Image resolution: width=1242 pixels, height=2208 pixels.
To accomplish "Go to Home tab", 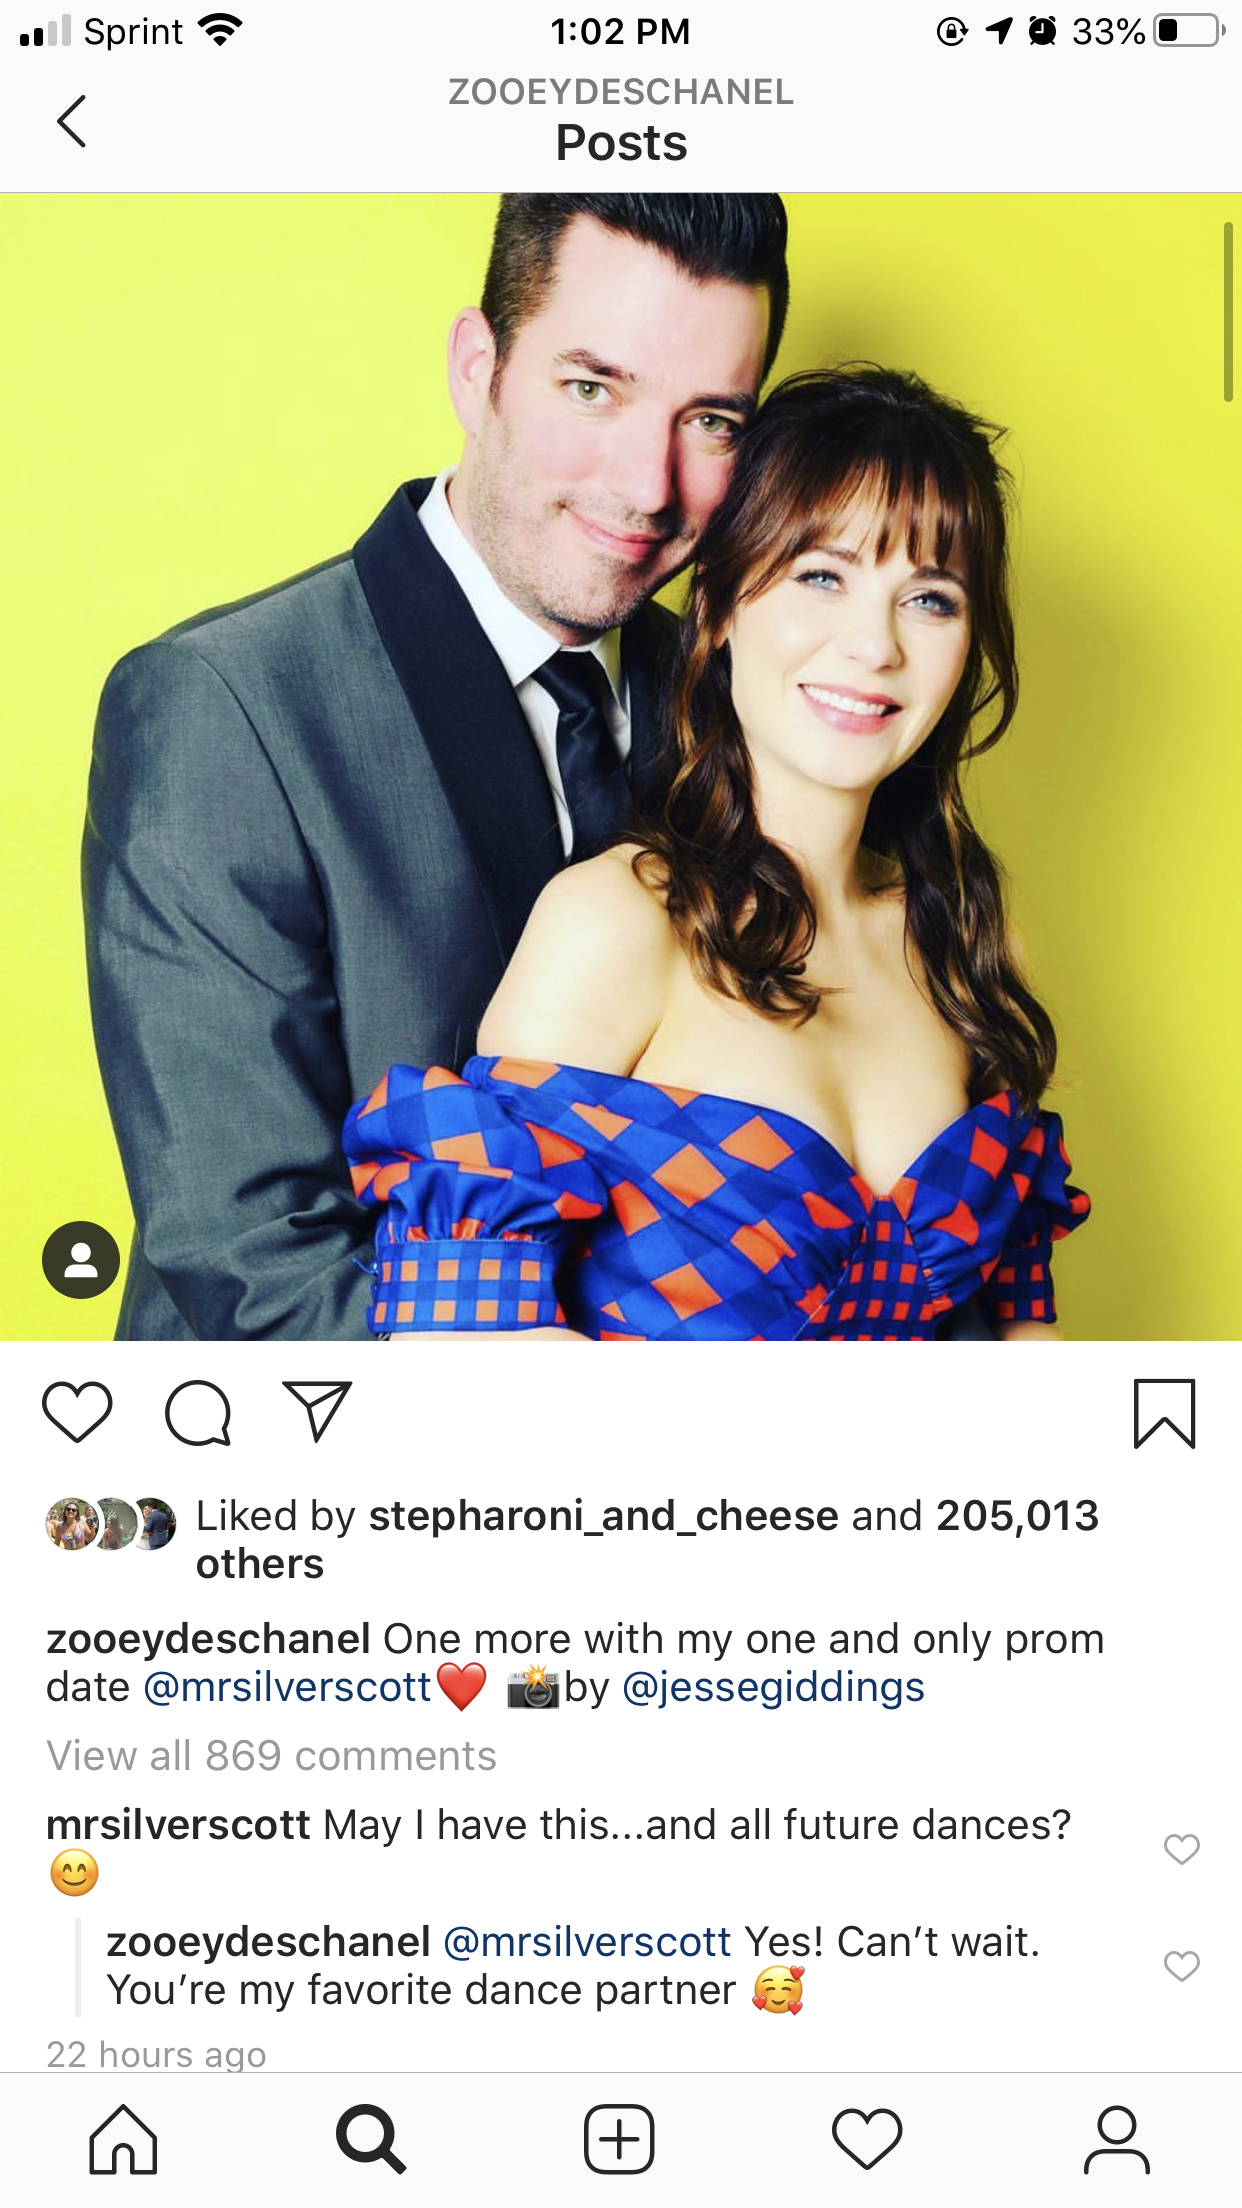I will click(123, 2140).
